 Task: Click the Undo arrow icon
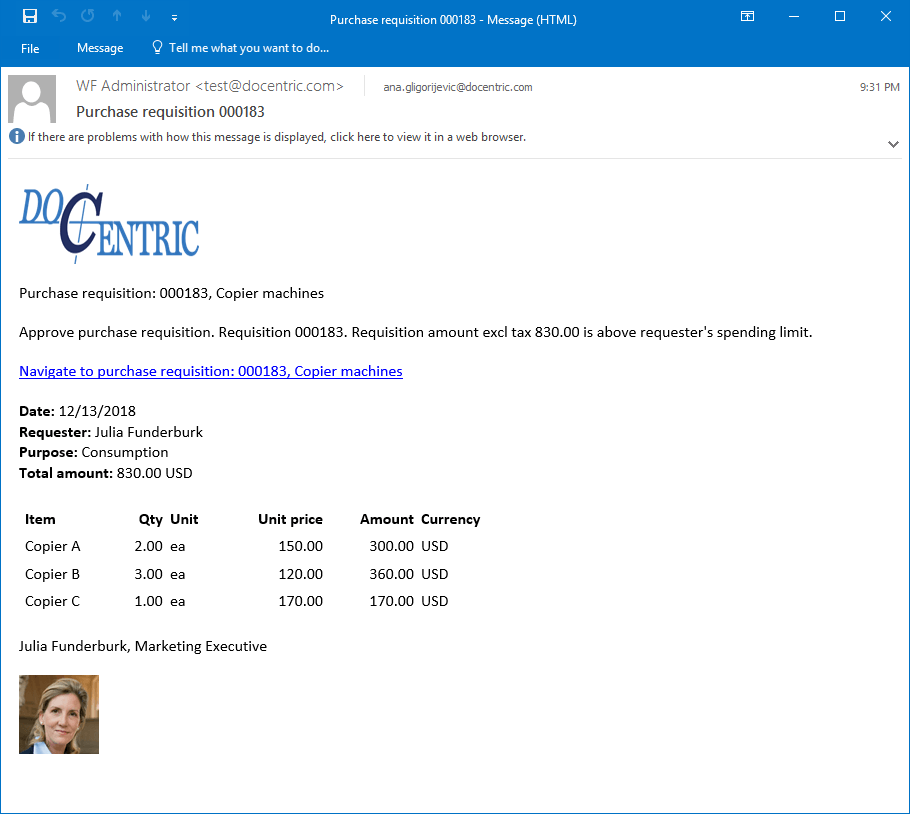pyautogui.click(x=59, y=16)
